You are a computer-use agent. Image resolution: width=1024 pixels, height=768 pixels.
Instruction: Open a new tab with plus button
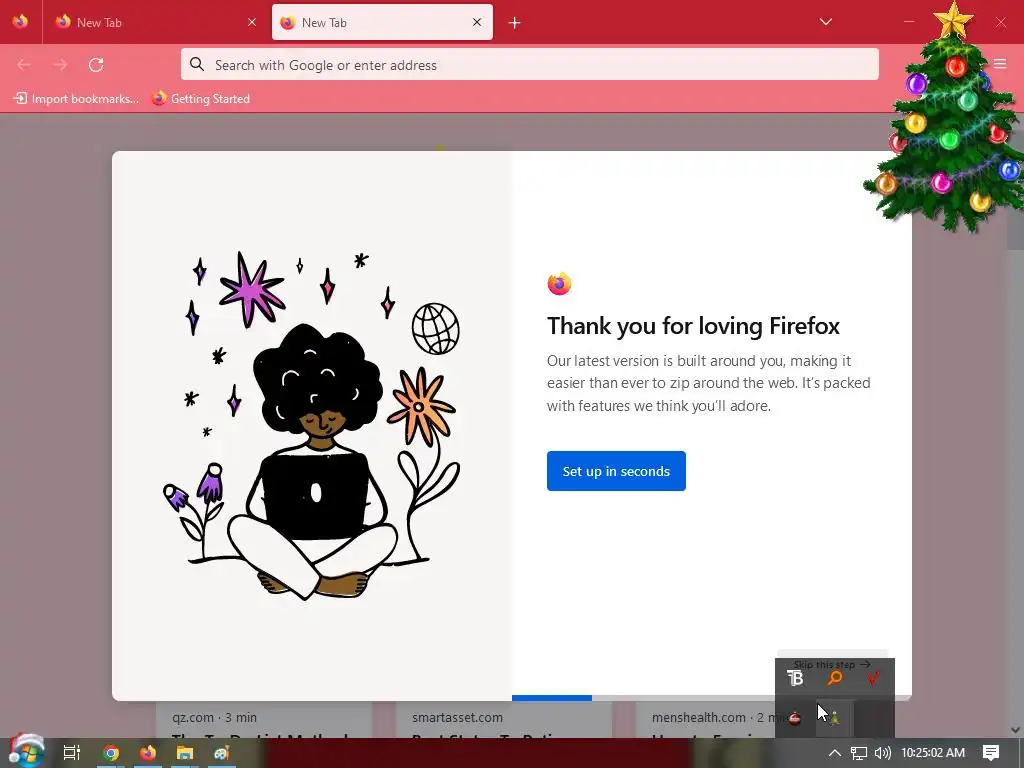pos(515,23)
